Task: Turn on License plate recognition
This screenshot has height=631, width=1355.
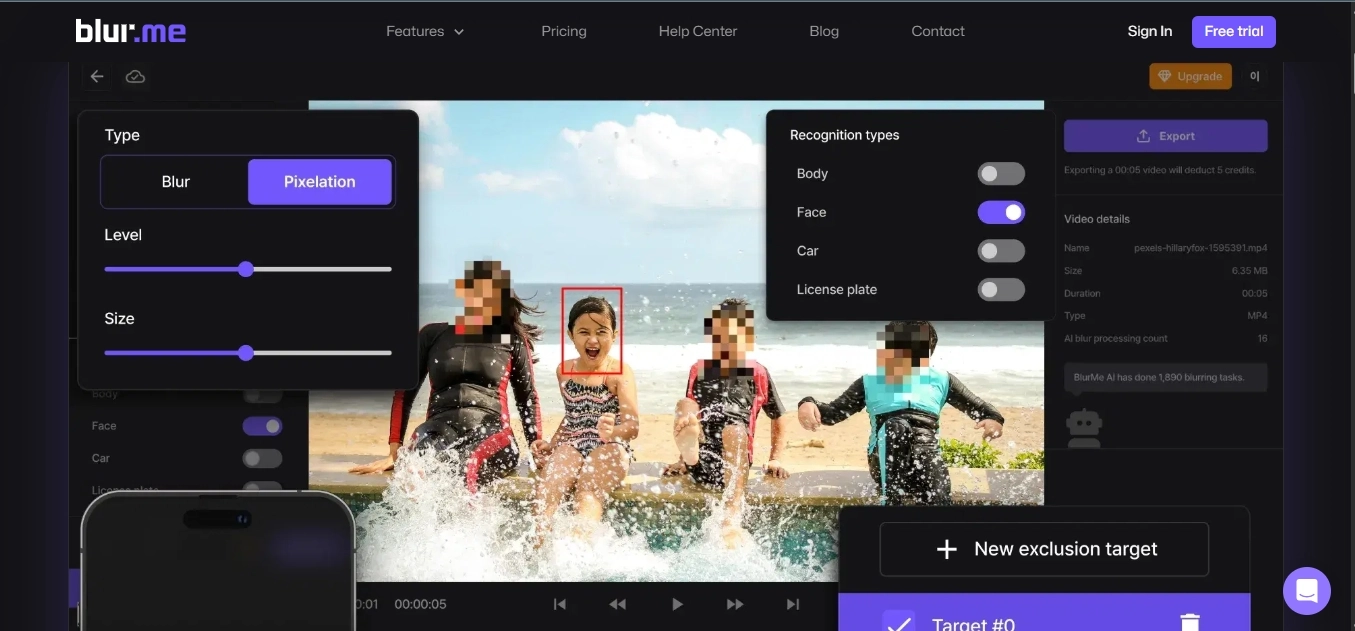Action: tap(1000, 290)
